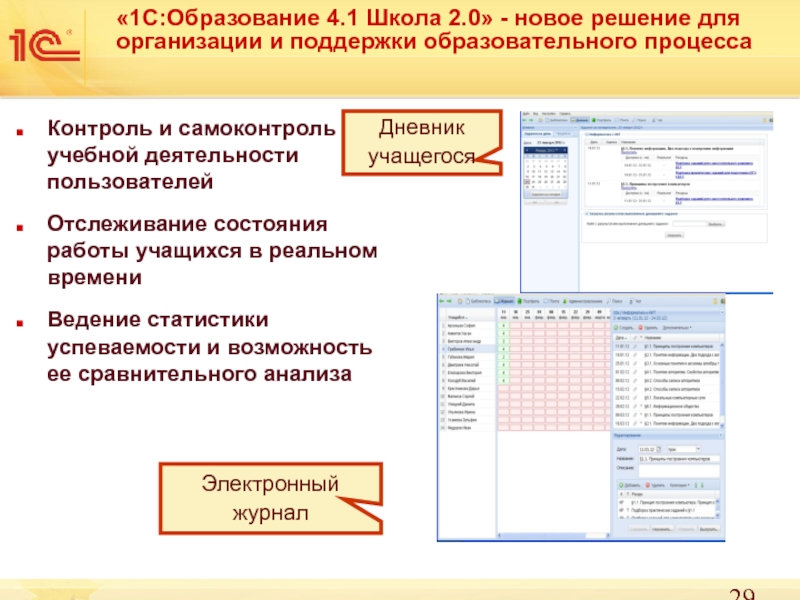
Task: Select Задания на день tab in diary
Action: [x=538, y=134]
